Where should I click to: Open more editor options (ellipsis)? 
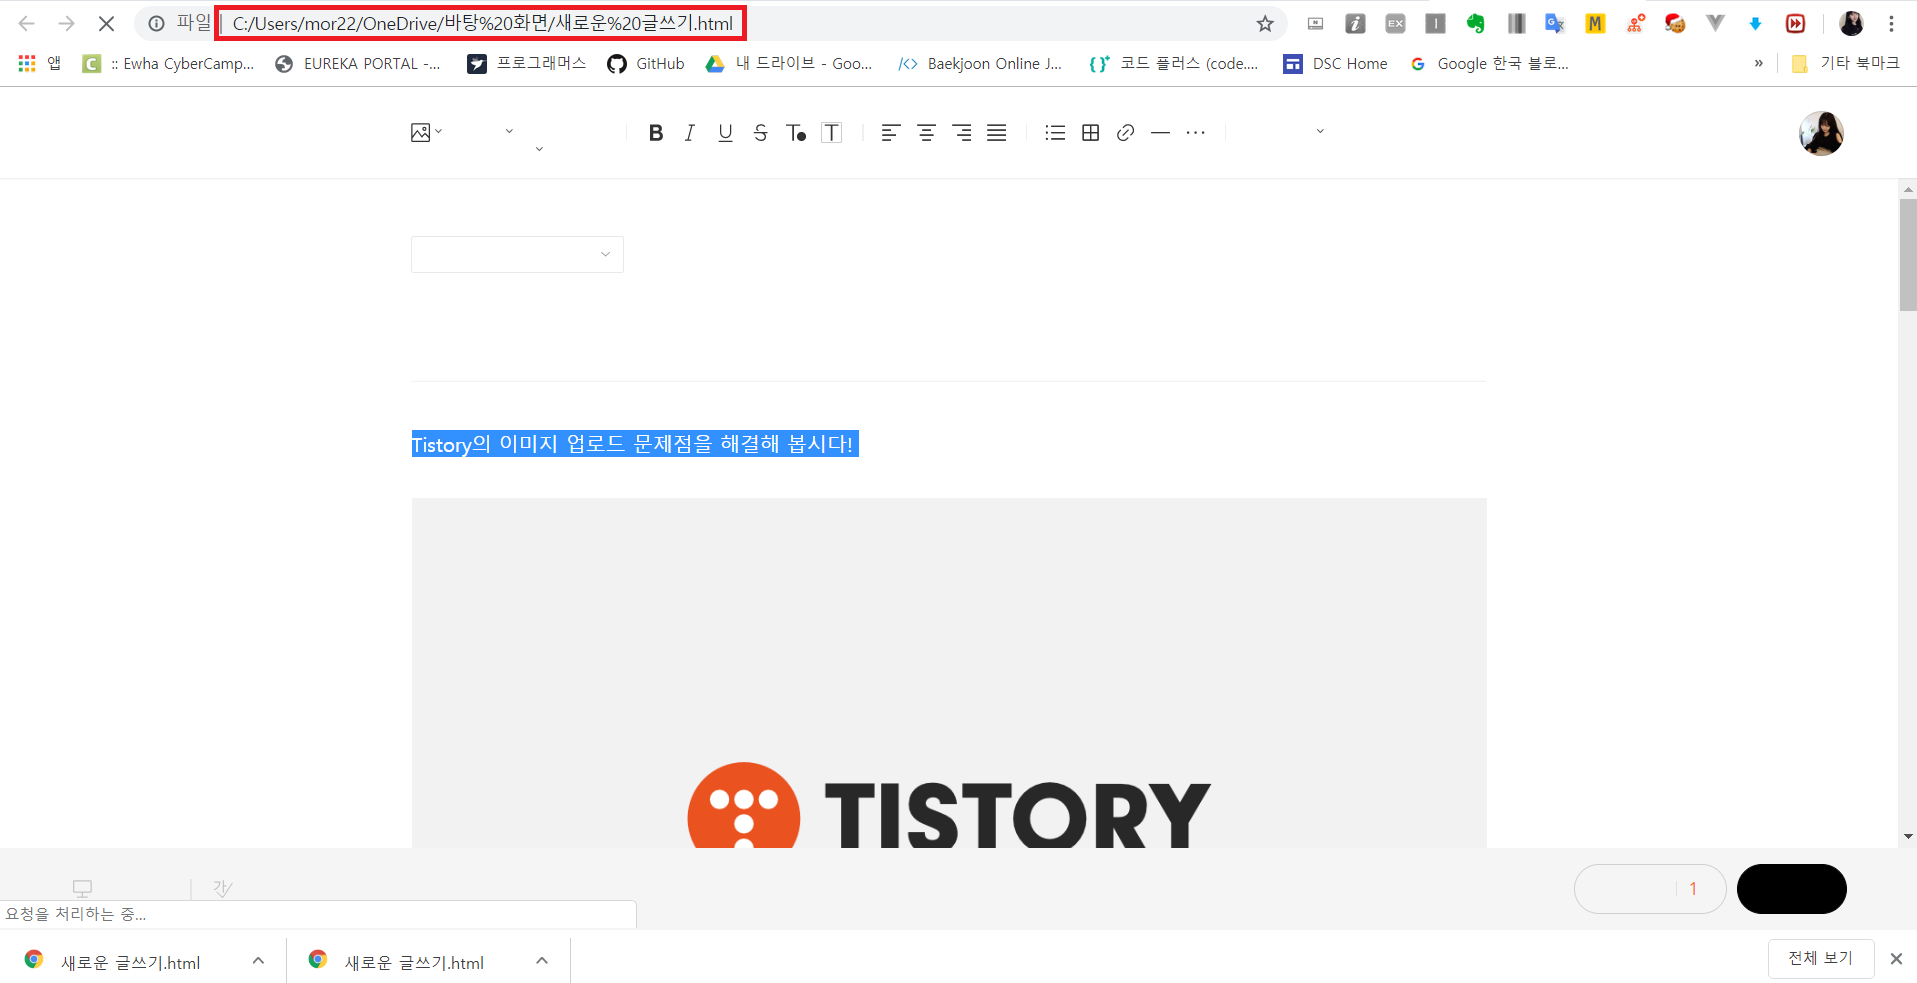point(1196,133)
